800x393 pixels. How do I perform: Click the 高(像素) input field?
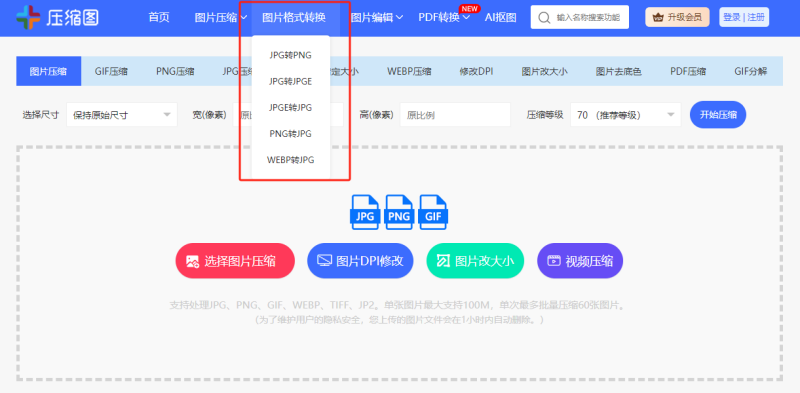pyautogui.click(x=455, y=115)
